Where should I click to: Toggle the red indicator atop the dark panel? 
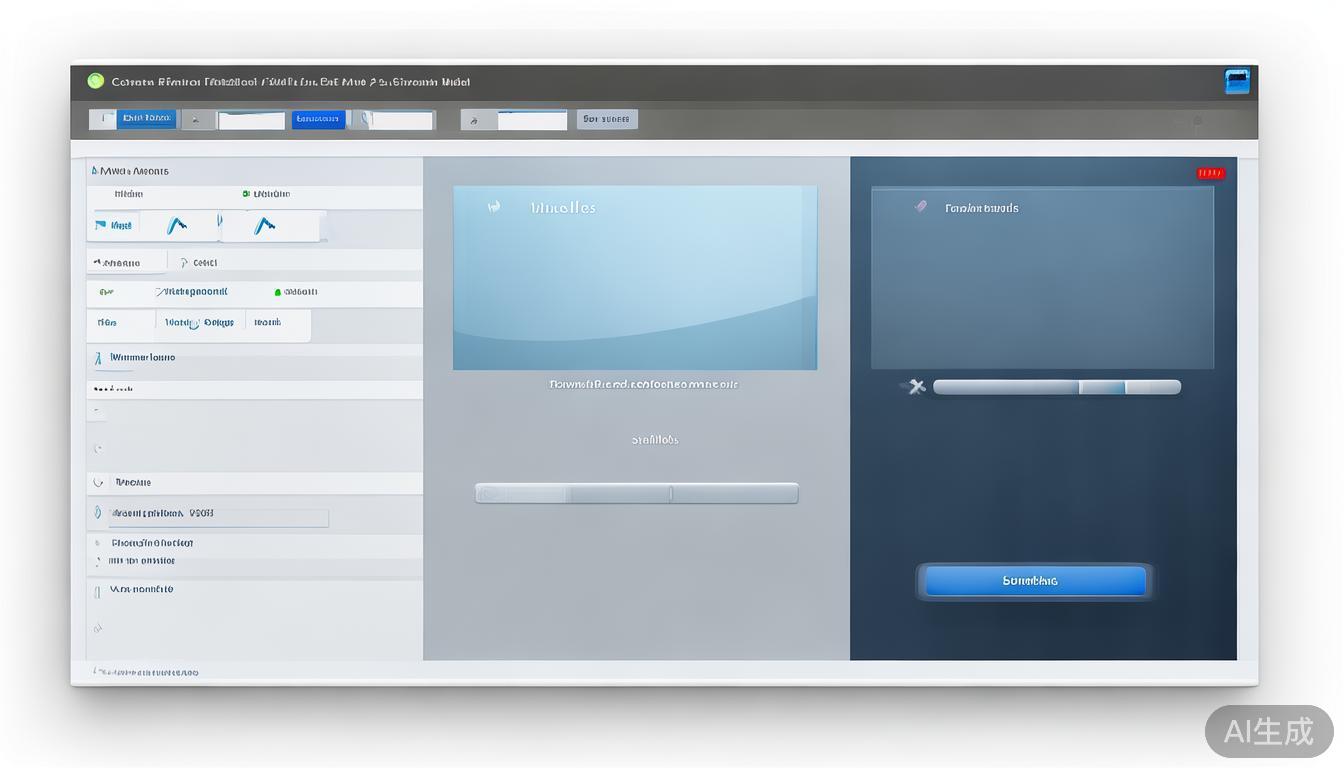pyautogui.click(x=1210, y=174)
